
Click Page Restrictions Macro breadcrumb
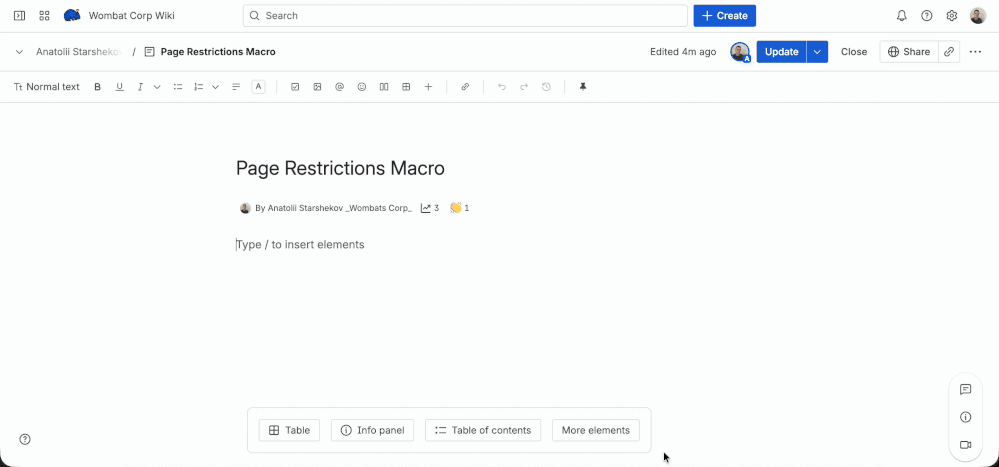[218, 52]
